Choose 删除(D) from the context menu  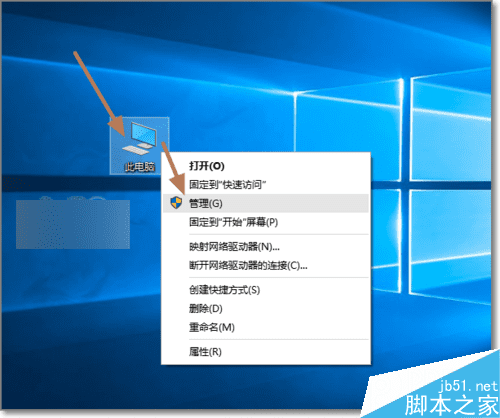(x=266, y=308)
